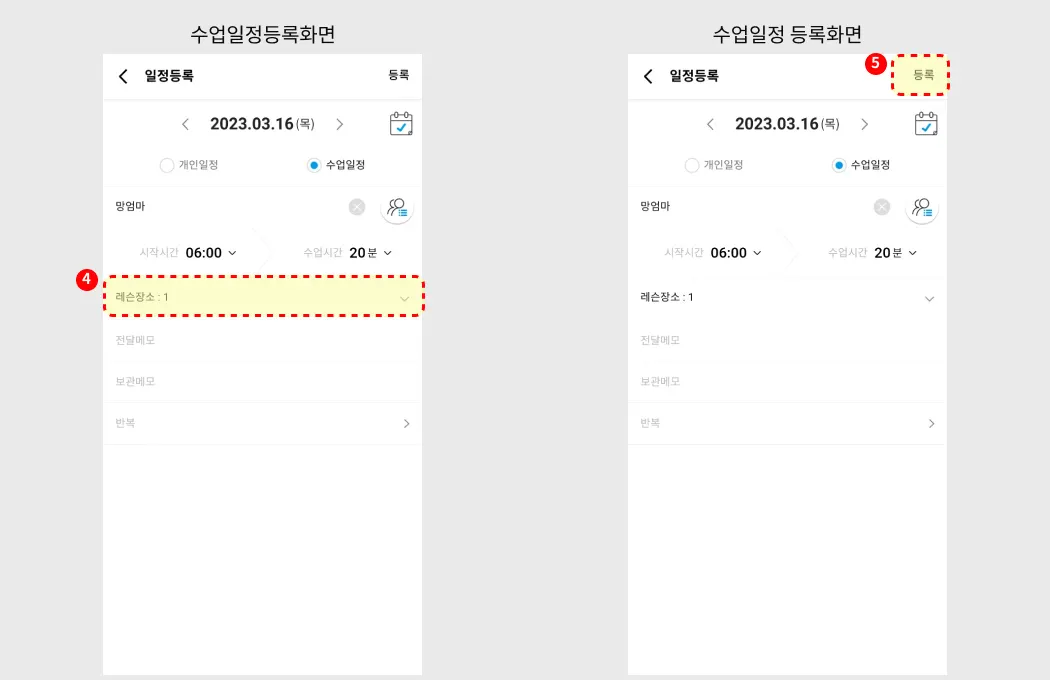Open member list icon on left screen
The image size is (1050, 680).
click(397, 208)
